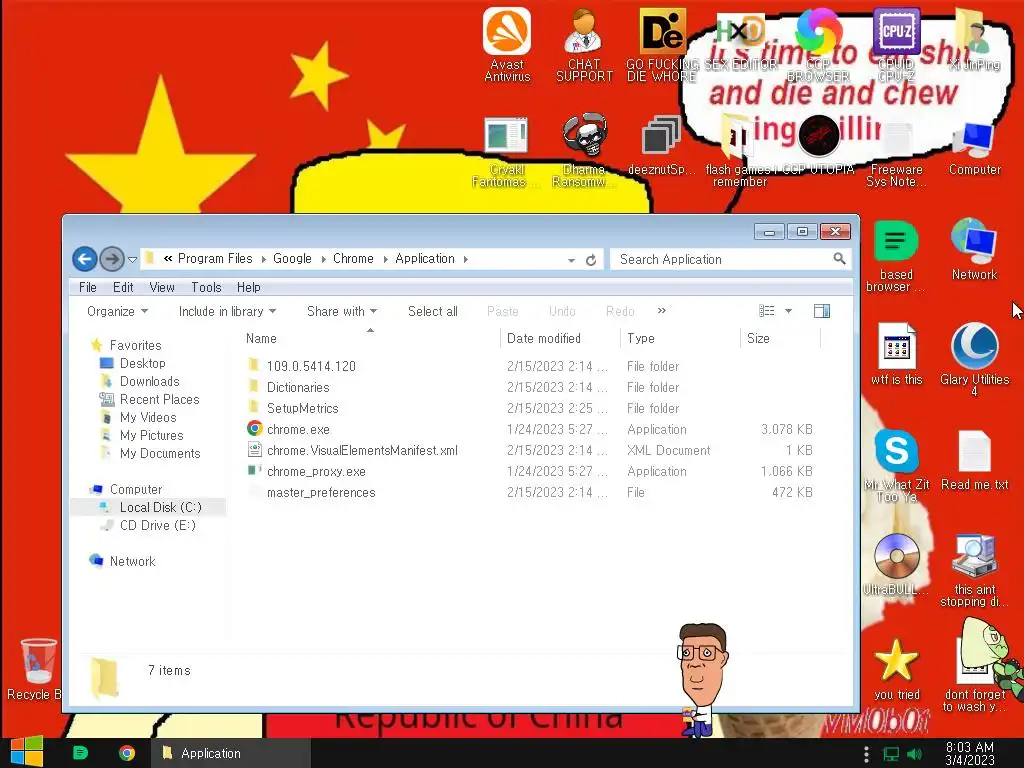The width and height of the screenshot is (1024, 768).
Task: Show more toolbar commands chevron
Action: point(662,311)
